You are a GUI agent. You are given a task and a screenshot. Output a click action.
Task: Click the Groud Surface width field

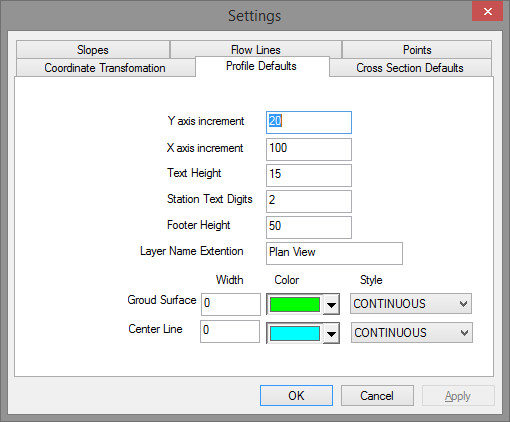pyautogui.click(x=231, y=304)
